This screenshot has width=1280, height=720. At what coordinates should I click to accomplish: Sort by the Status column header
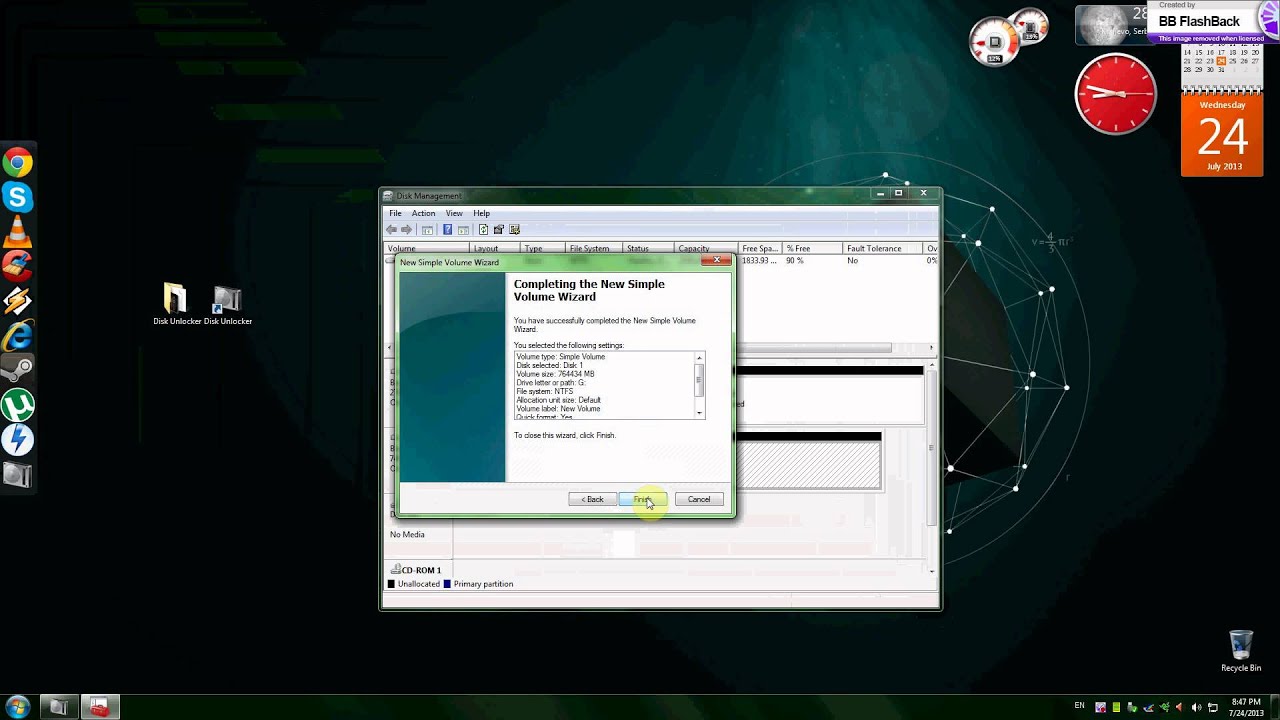pos(648,248)
